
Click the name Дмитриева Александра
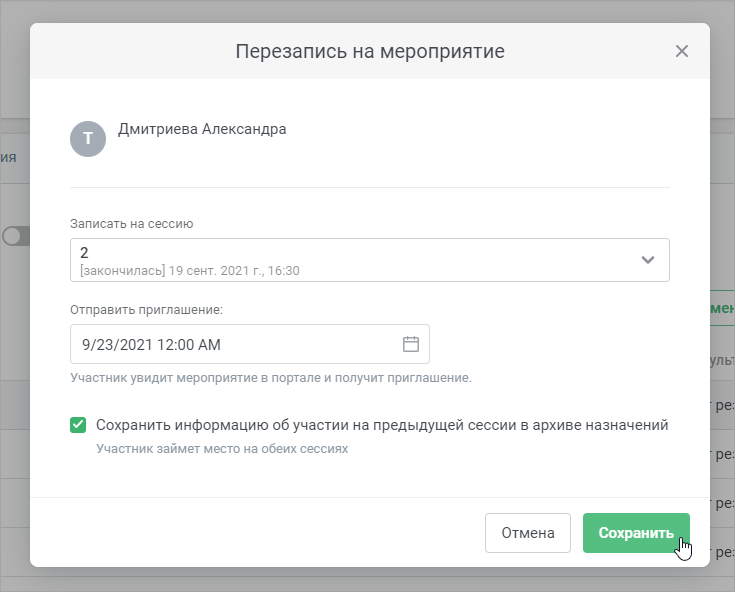202,129
